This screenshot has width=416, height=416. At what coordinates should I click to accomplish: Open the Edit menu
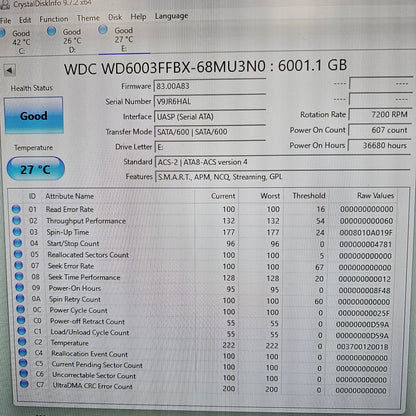coord(25,20)
